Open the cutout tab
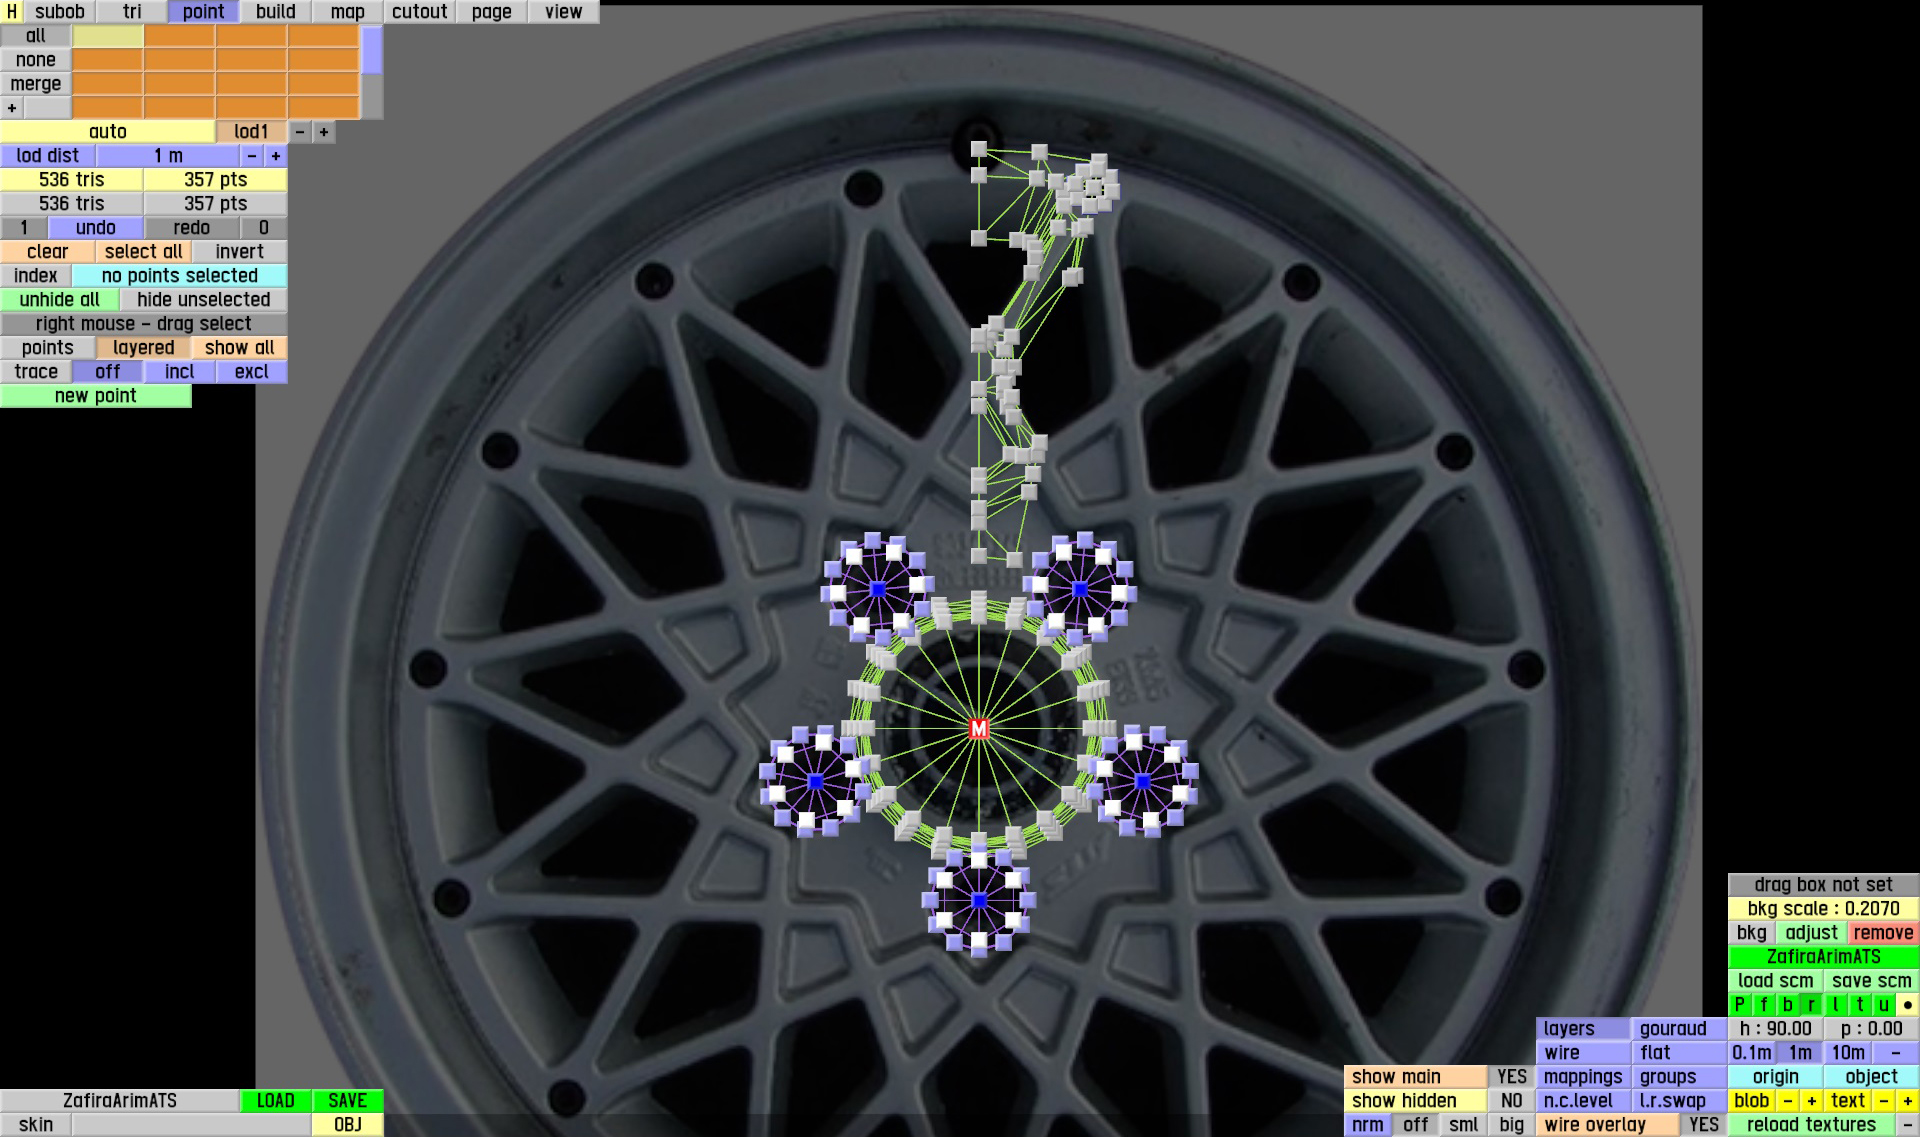 tap(419, 12)
